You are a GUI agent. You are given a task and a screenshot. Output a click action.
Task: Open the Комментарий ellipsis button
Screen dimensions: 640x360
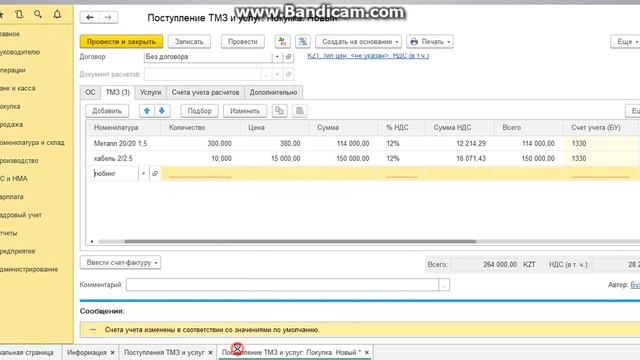(x=444, y=285)
